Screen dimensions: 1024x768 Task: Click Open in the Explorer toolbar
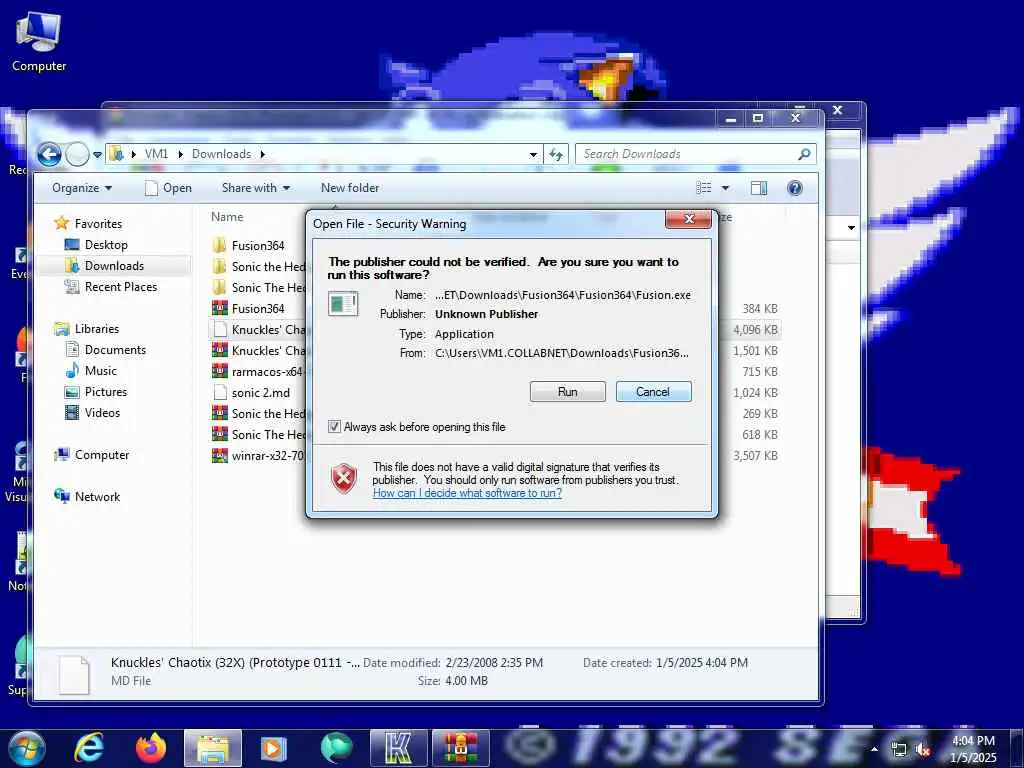pos(168,188)
